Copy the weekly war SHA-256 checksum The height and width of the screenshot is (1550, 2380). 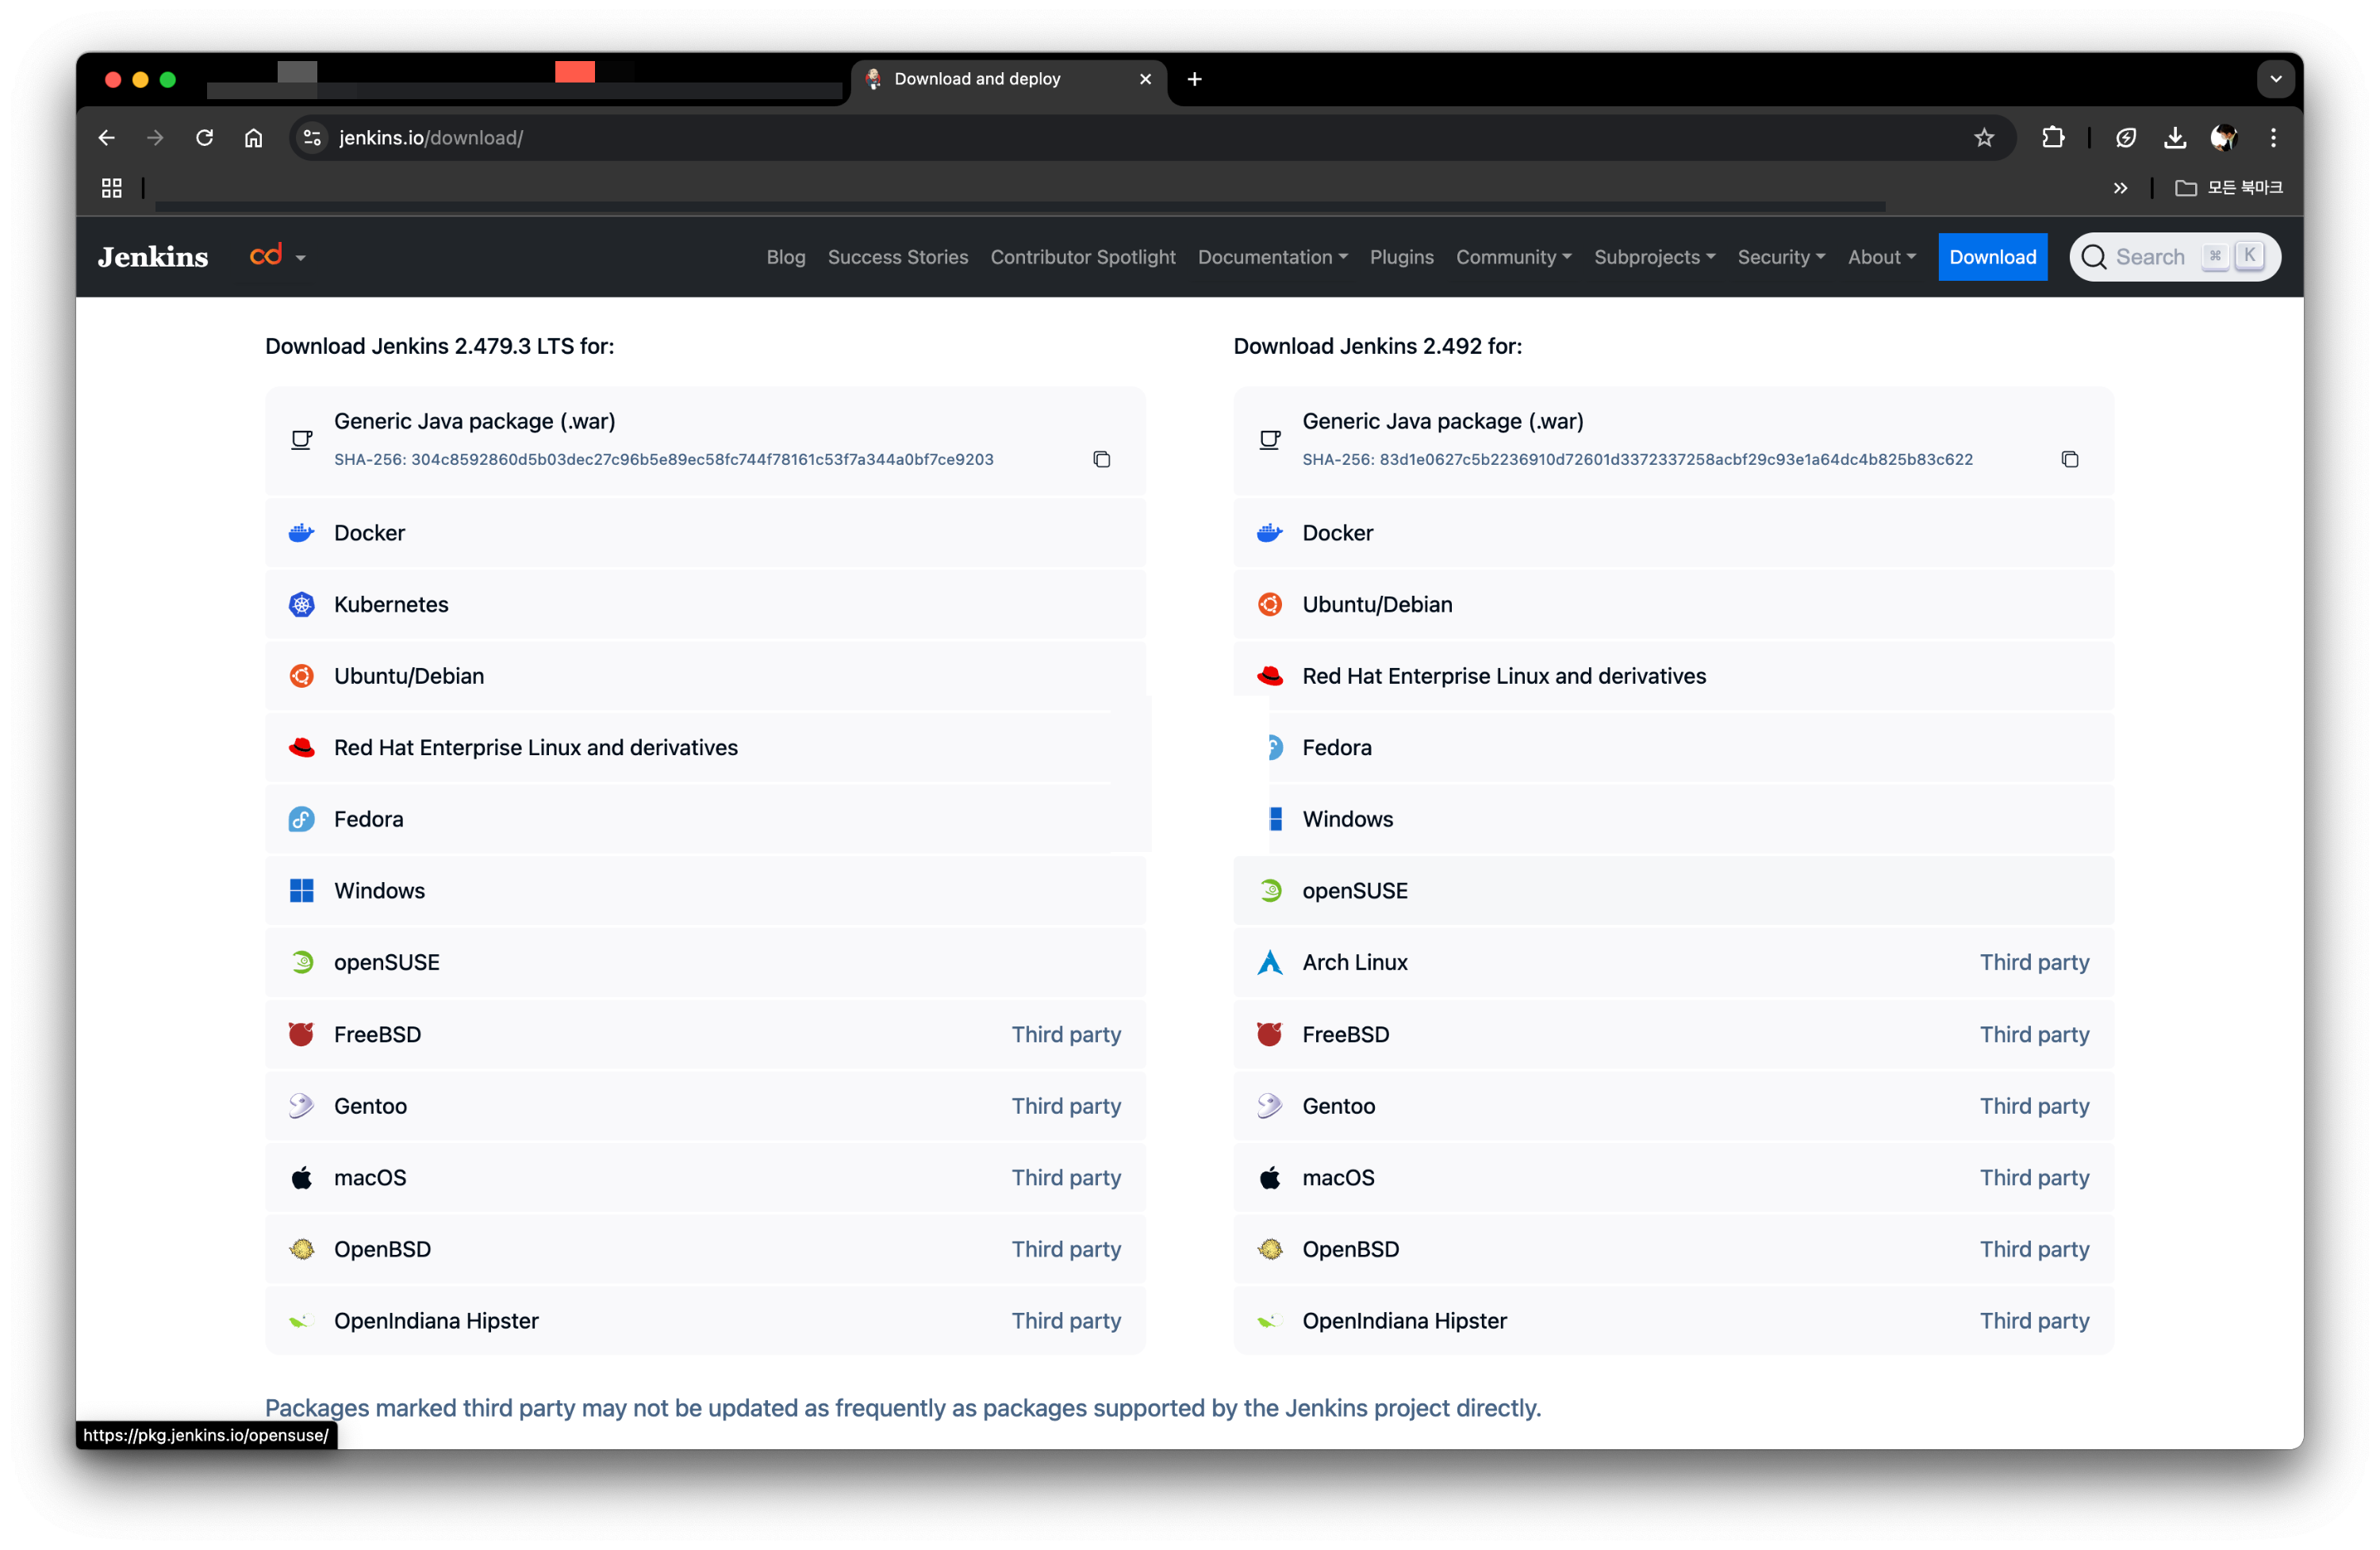point(2069,459)
